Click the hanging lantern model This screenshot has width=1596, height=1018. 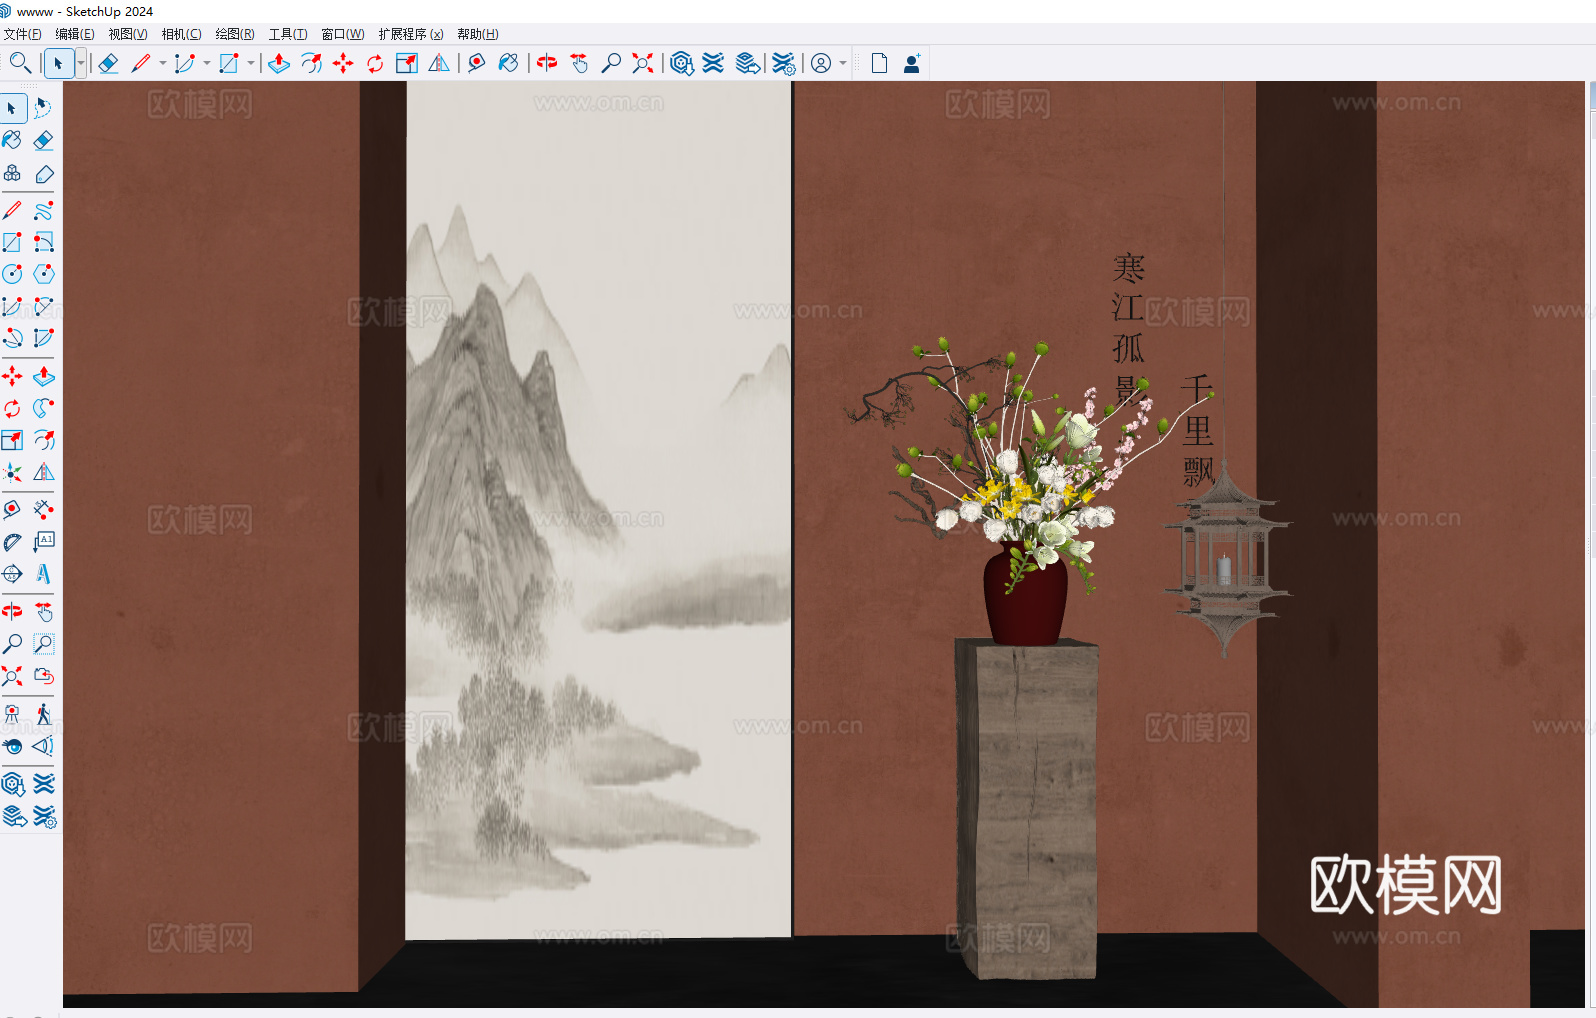[1227, 560]
